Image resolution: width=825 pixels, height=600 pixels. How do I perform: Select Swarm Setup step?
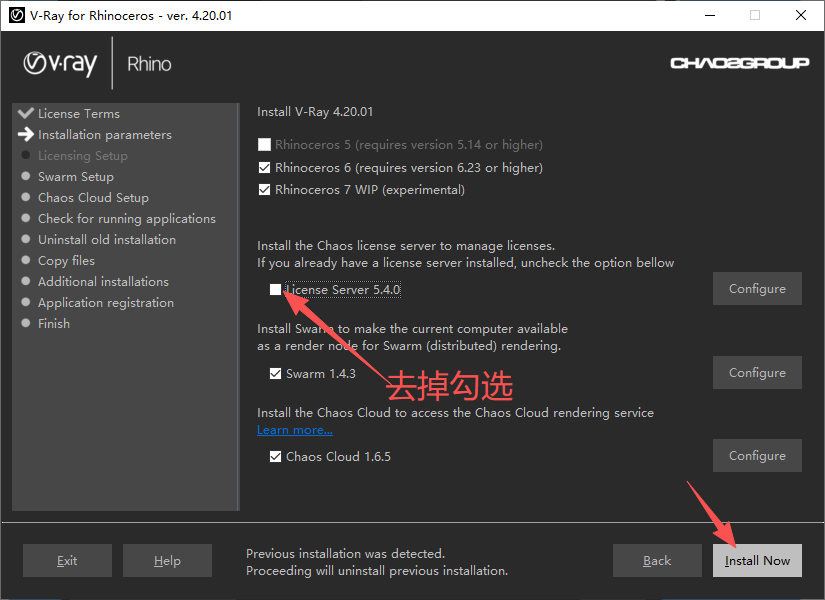(76, 177)
